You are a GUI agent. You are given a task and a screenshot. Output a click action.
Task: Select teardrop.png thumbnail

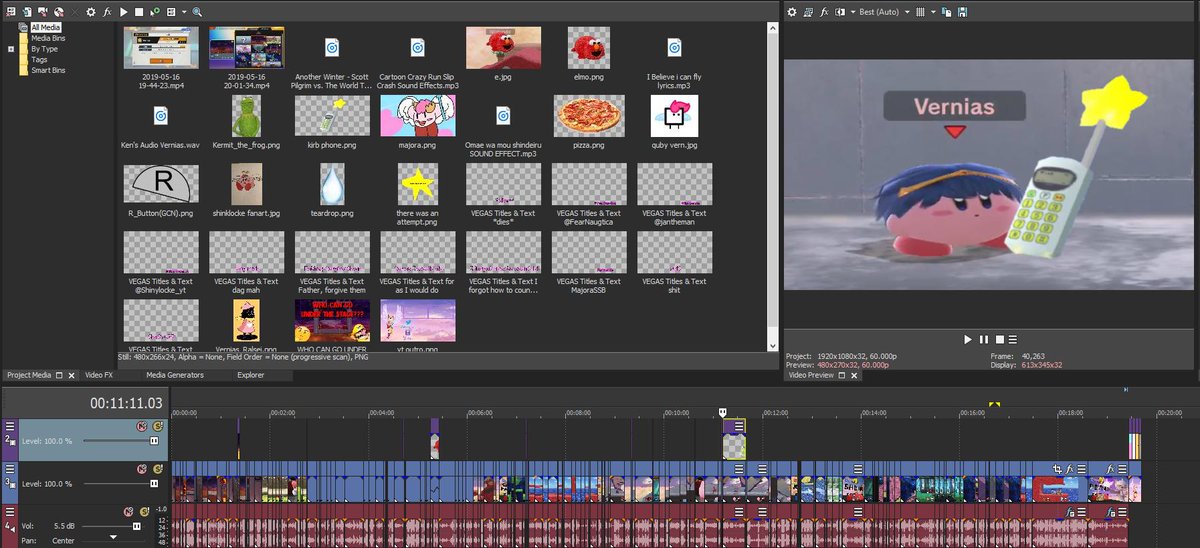tap(332, 184)
